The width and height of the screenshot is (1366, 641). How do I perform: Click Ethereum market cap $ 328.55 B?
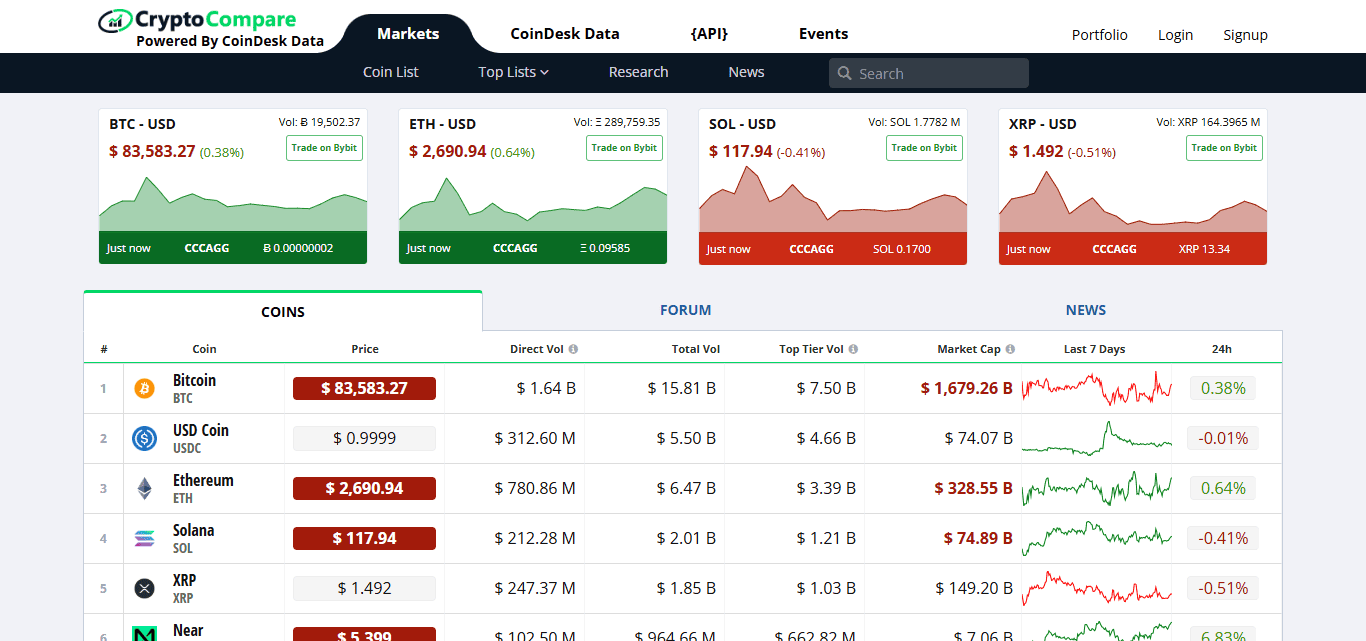pos(974,488)
